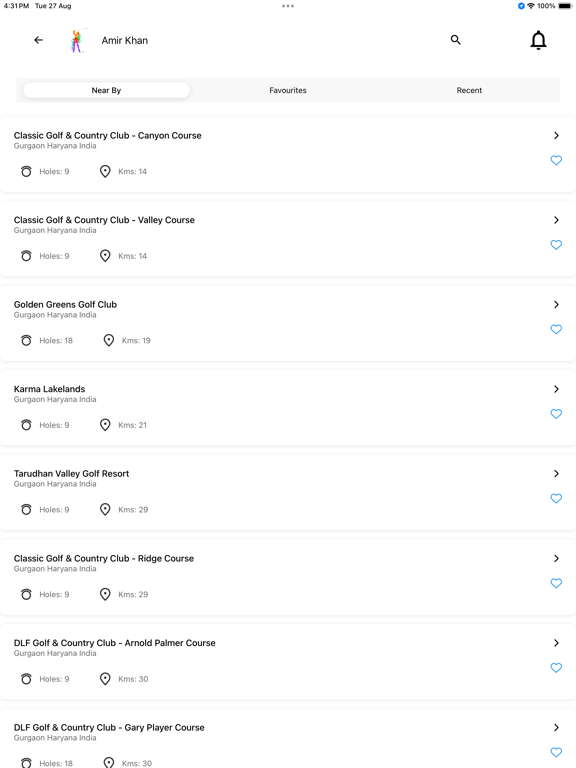The height and width of the screenshot is (768, 576).
Task: Open the search magnifier icon
Action: [456, 40]
